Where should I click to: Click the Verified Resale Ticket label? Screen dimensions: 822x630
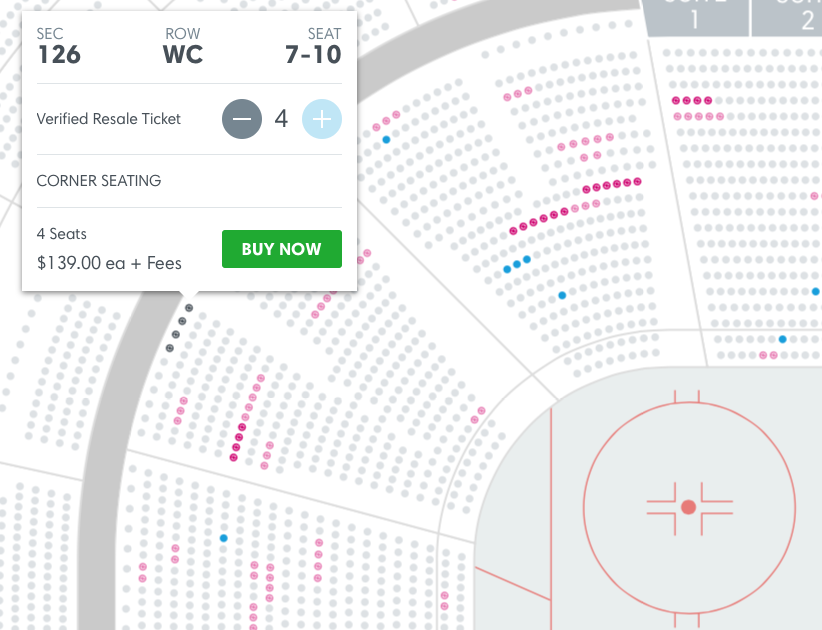click(109, 119)
